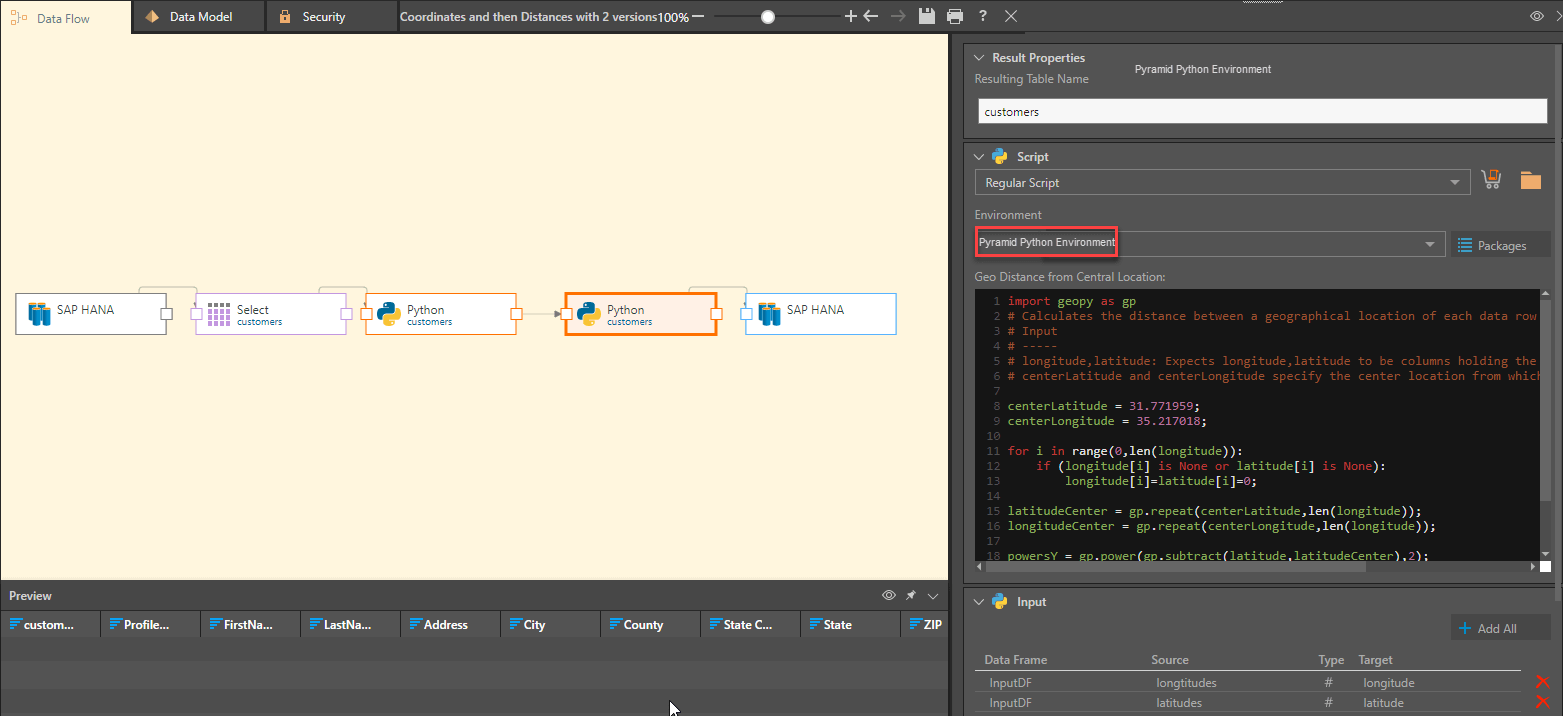Screen dimensions: 1563x716
Task: Select the SAP HANA target node
Action: (x=821, y=314)
